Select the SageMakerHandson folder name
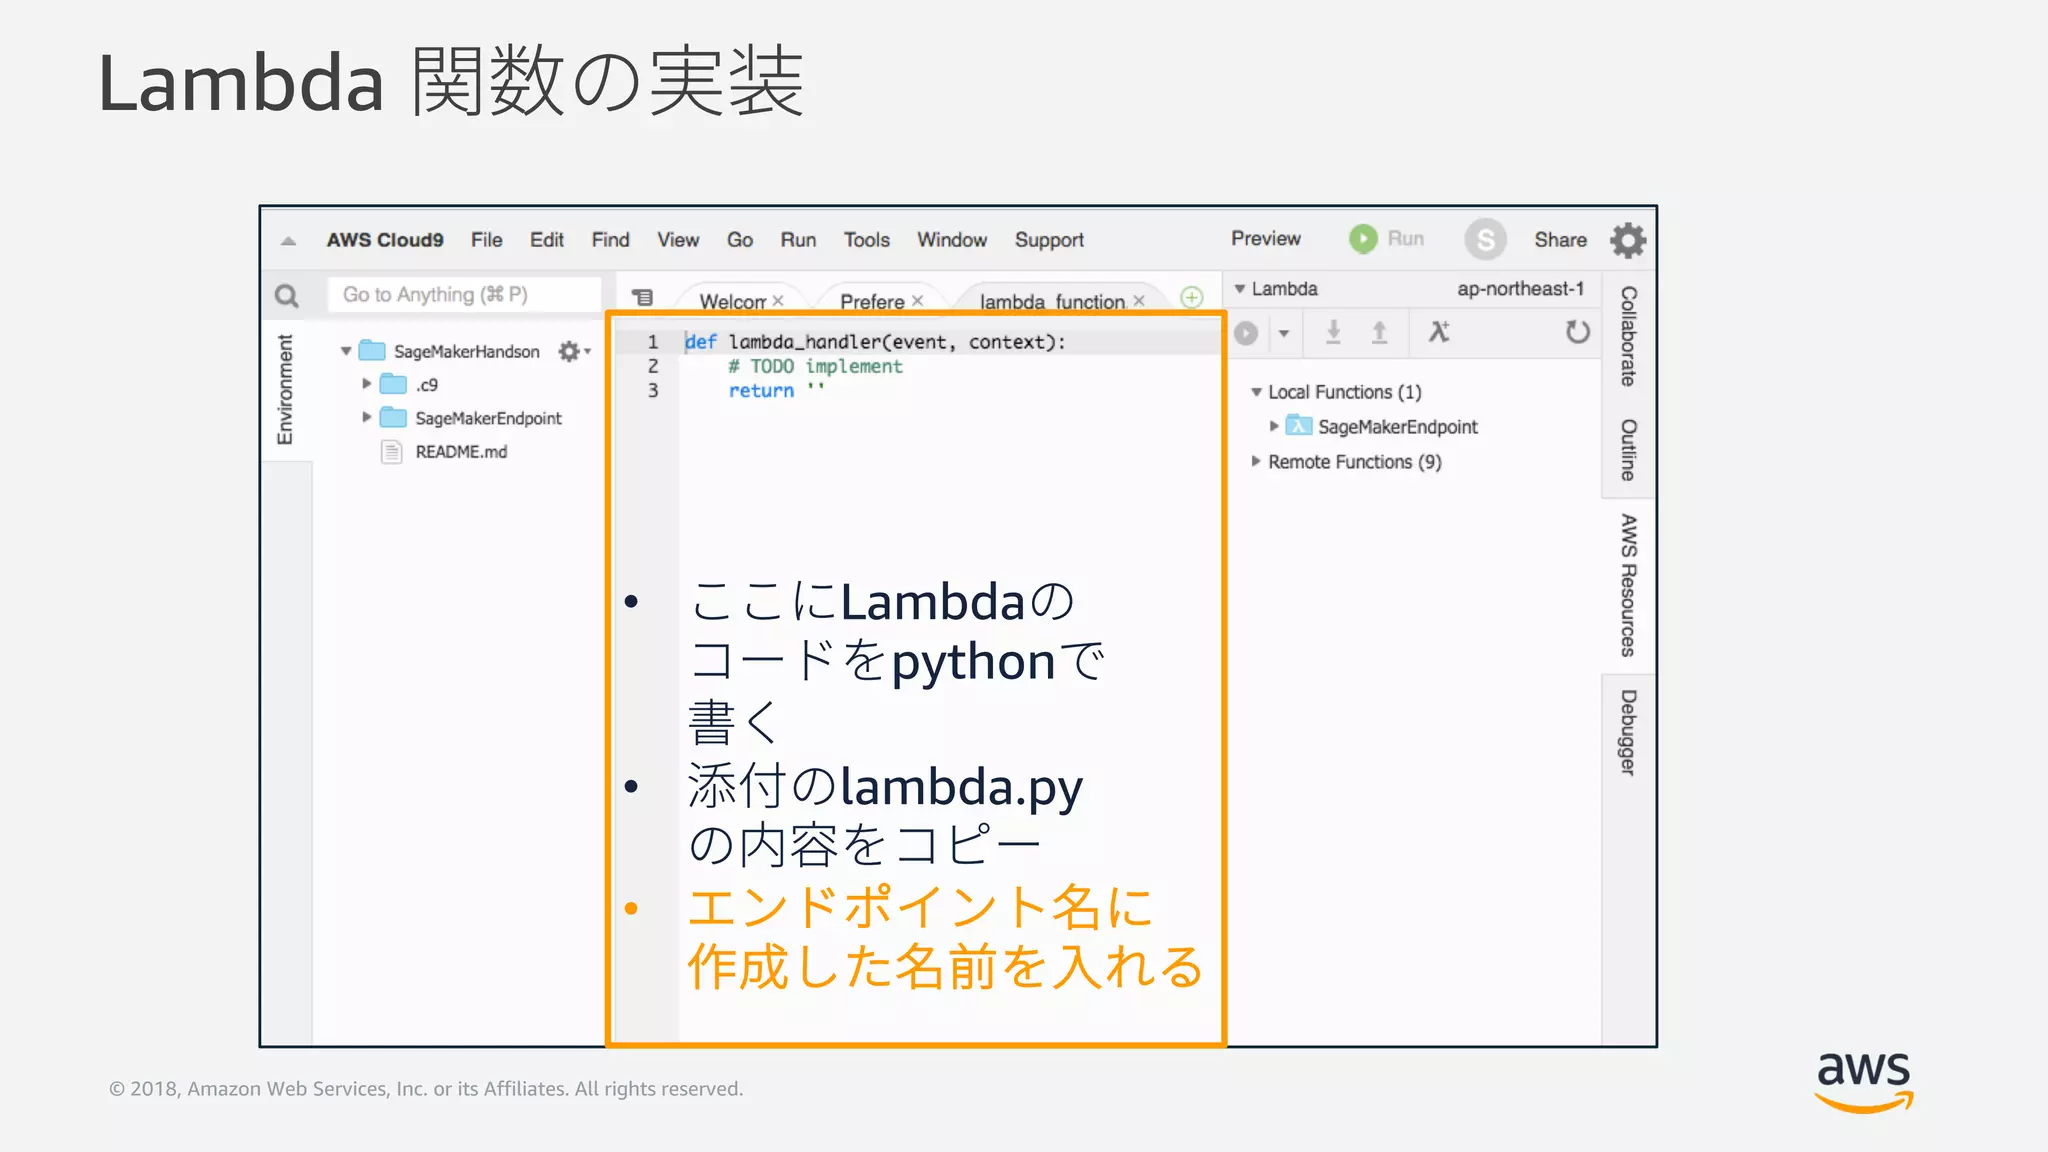This screenshot has height=1152, width=2048. click(x=466, y=351)
